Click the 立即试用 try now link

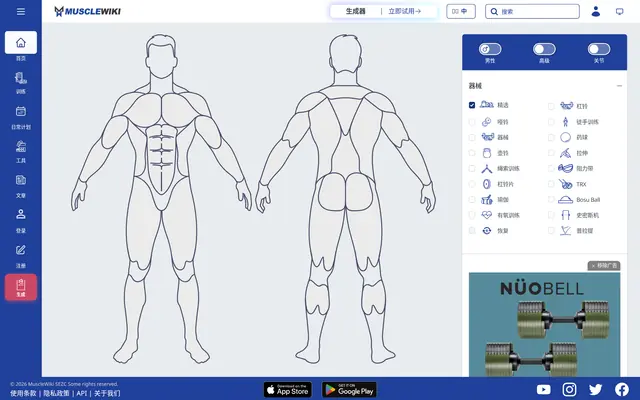click(404, 11)
